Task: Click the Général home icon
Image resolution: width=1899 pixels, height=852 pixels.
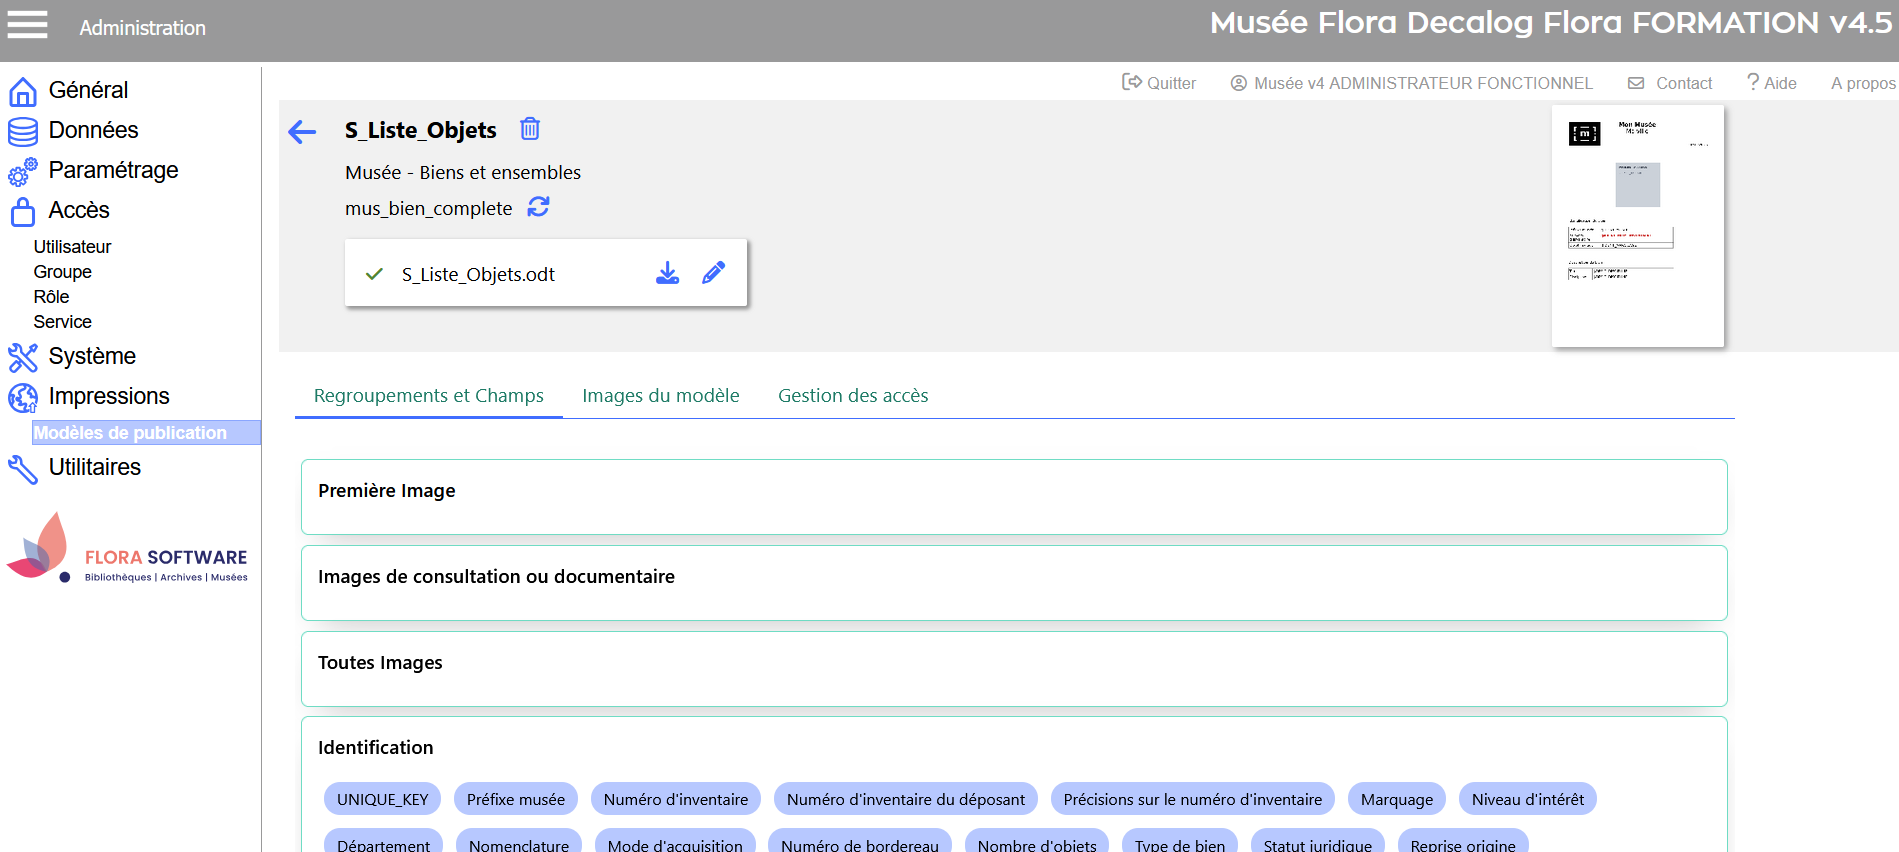Action: pyautogui.click(x=23, y=91)
